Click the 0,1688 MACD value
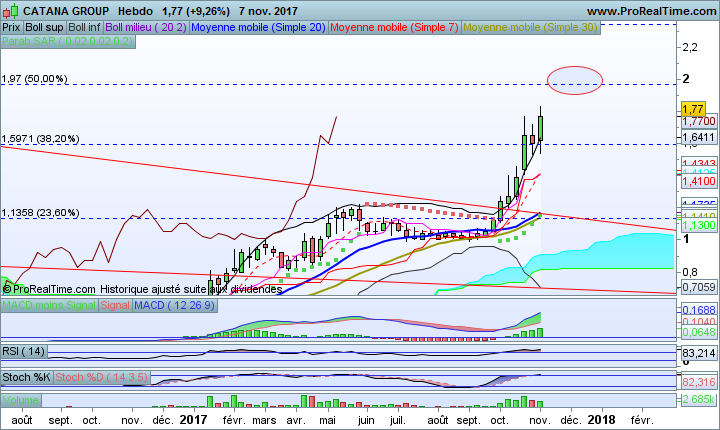Viewport: 720px width, 430px height. (698, 310)
